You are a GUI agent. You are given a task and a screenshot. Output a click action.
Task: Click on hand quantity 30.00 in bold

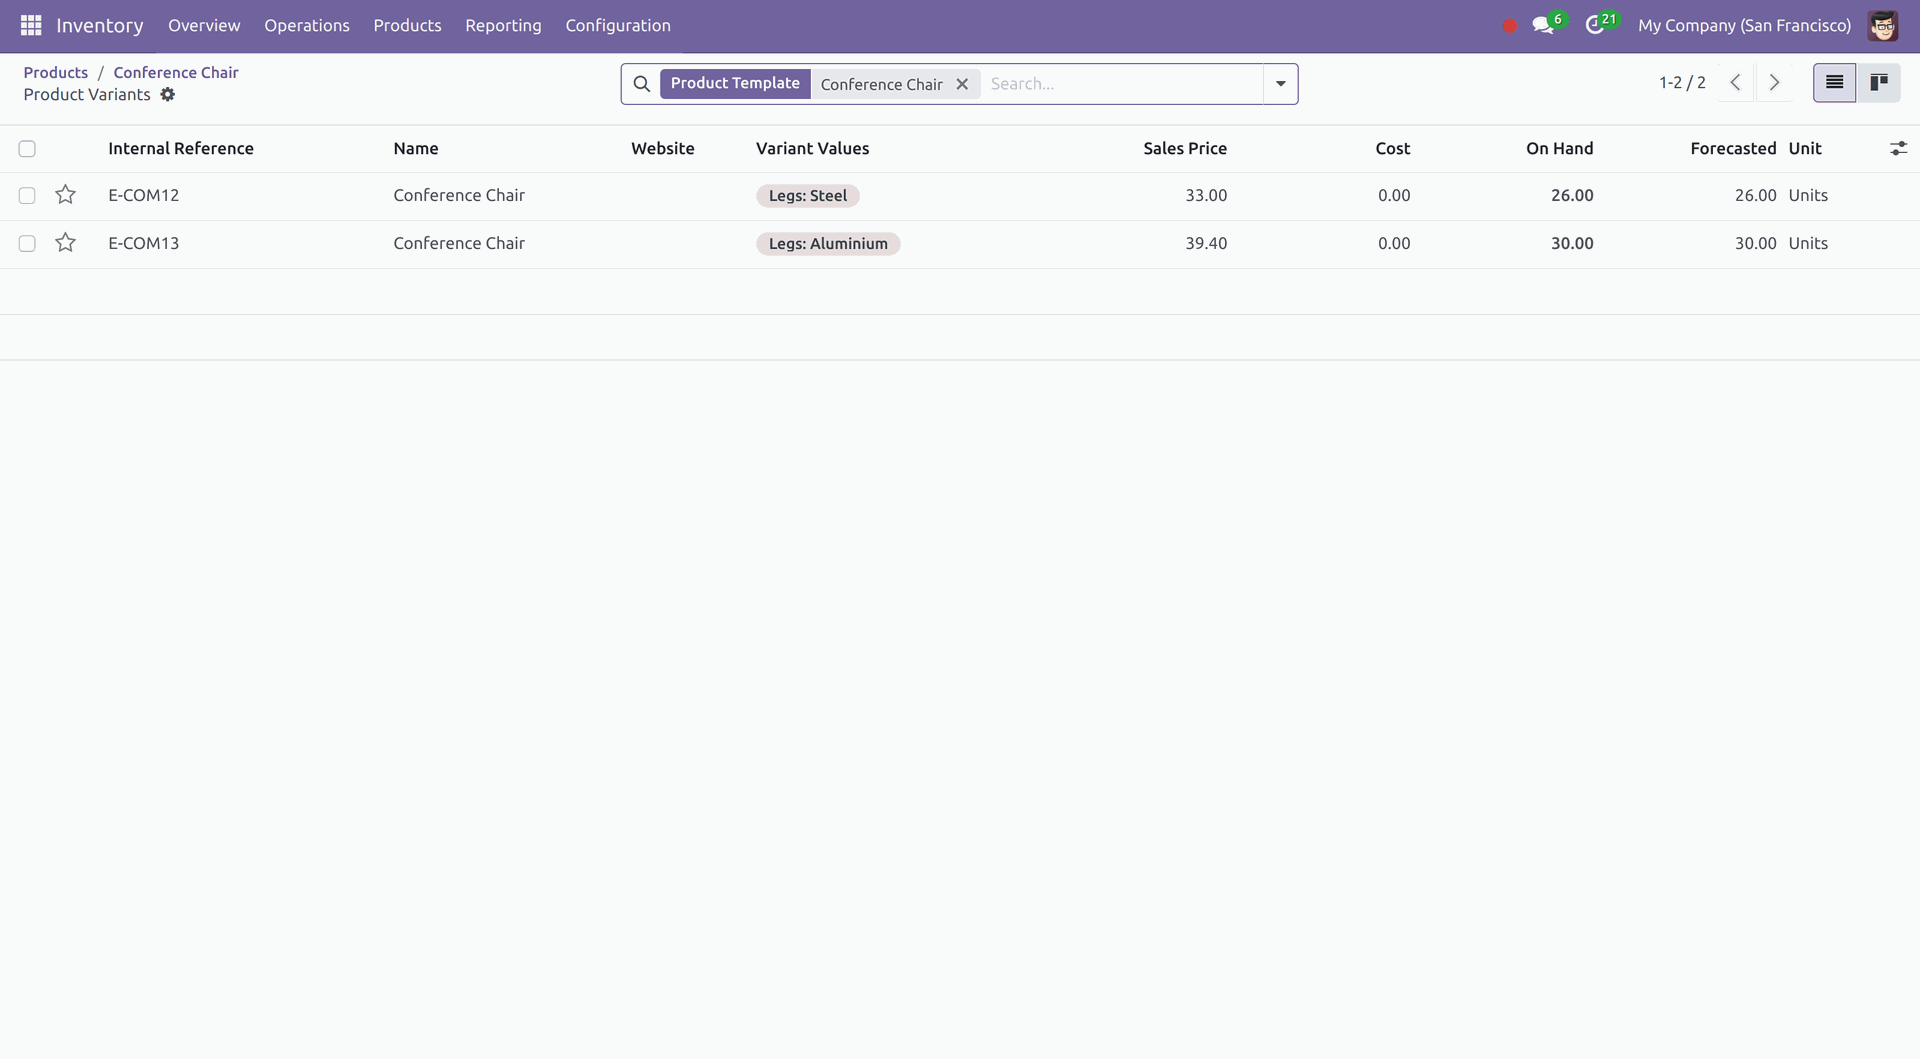[x=1572, y=243]
